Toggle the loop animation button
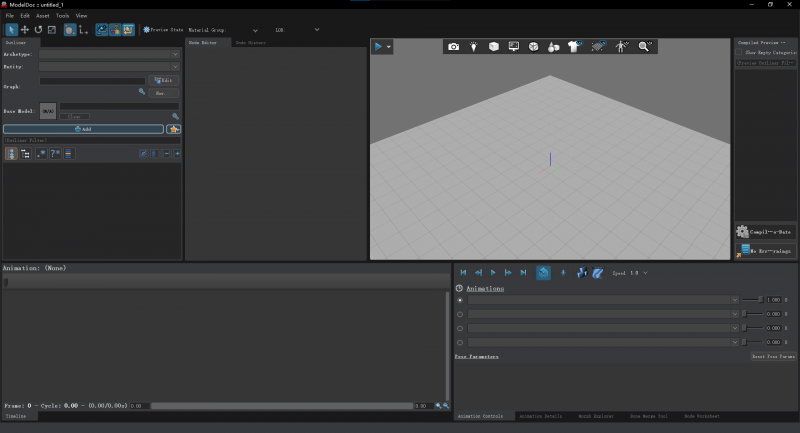This screenshot has width=800, height=433. (x=543, y=273)
